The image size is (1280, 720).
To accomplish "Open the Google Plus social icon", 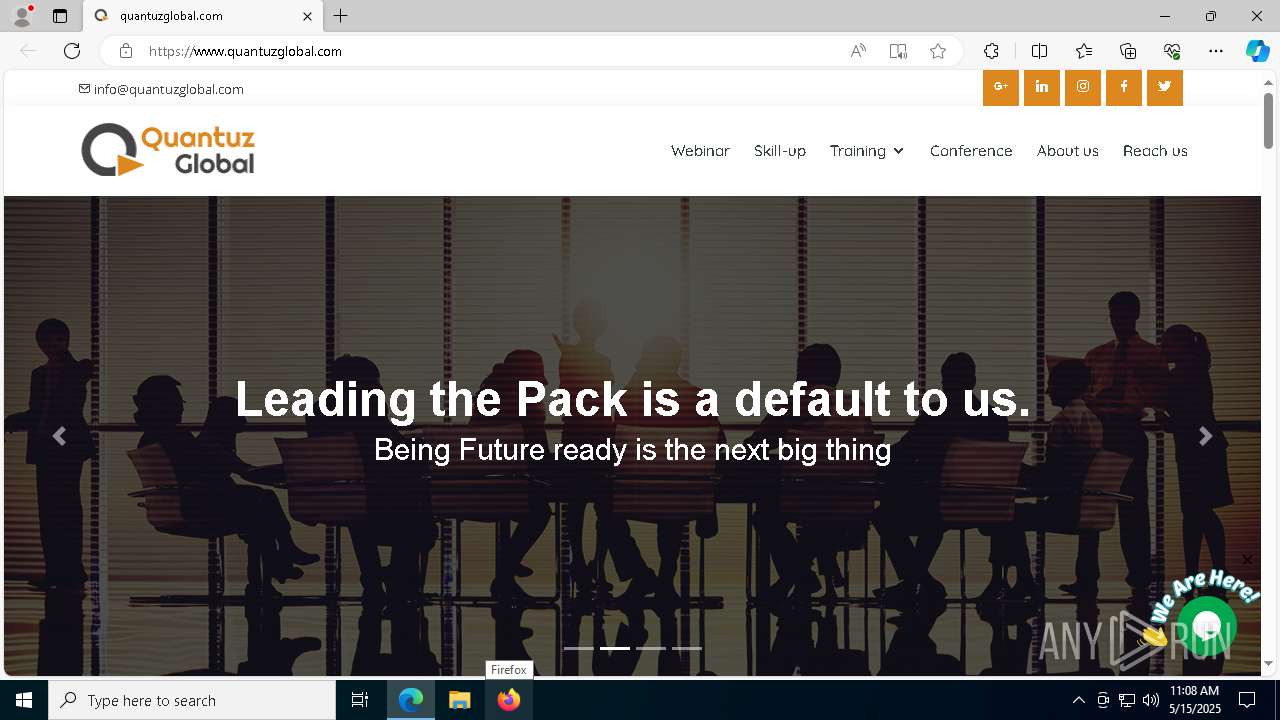I will [1000, 87].
